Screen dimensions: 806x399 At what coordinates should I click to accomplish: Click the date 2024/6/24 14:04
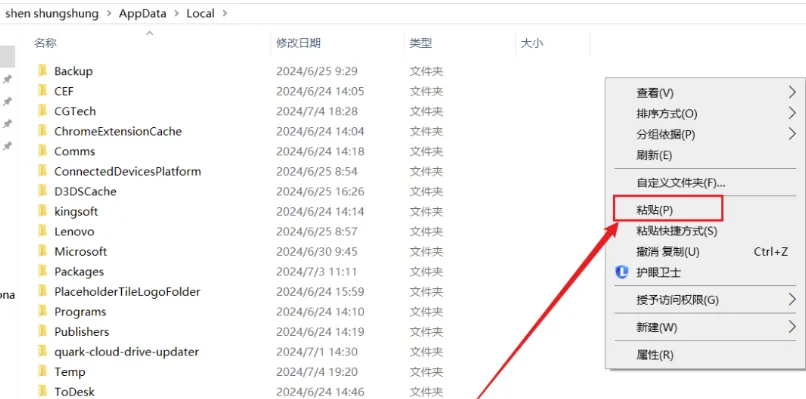(x=320, y=131)
